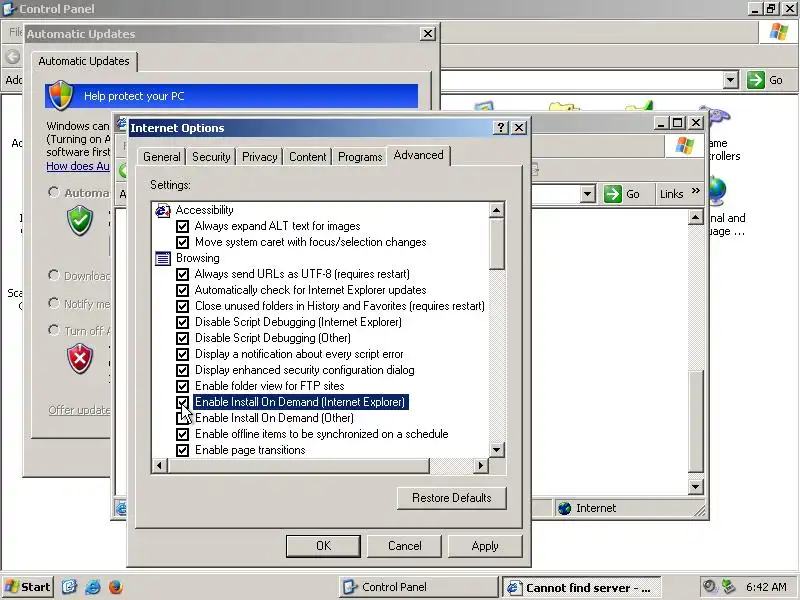Click the browser window vertical scrollbar thumb
Image resolution: width=800 pixels, height=600 pixels.
click(695, 421)
